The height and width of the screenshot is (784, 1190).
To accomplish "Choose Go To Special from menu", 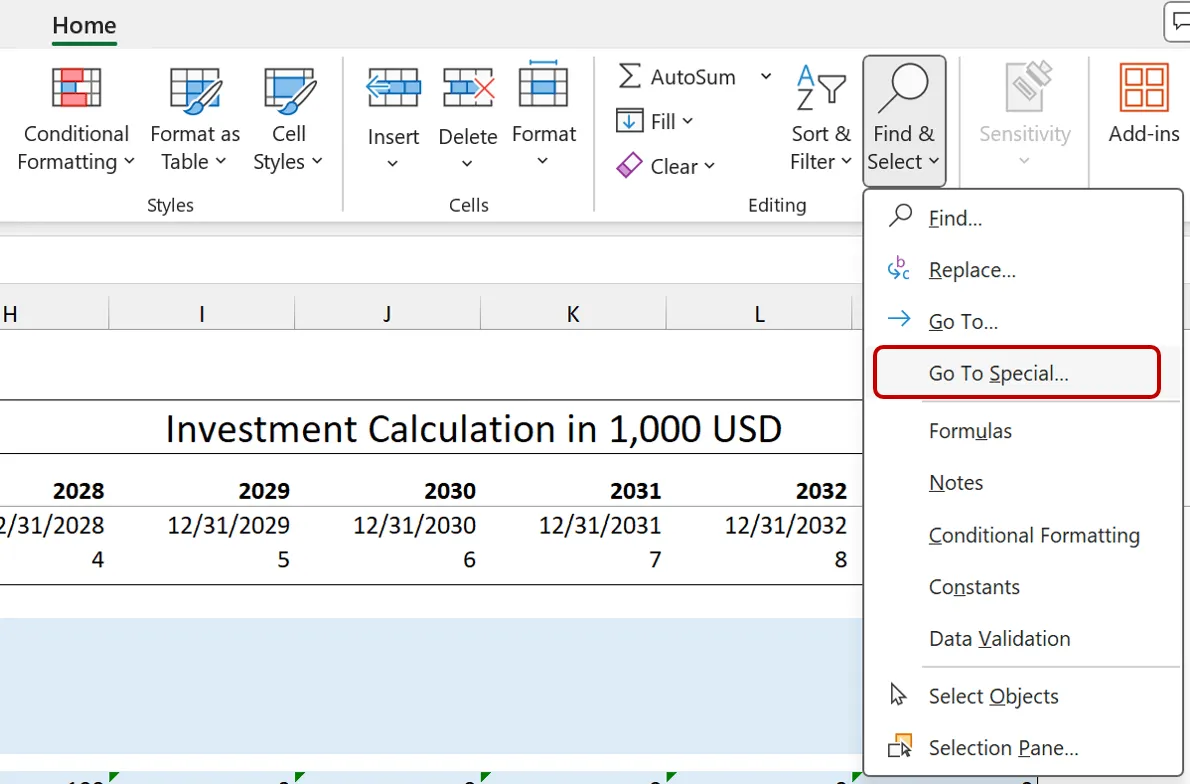I will (x=998, y=374).
